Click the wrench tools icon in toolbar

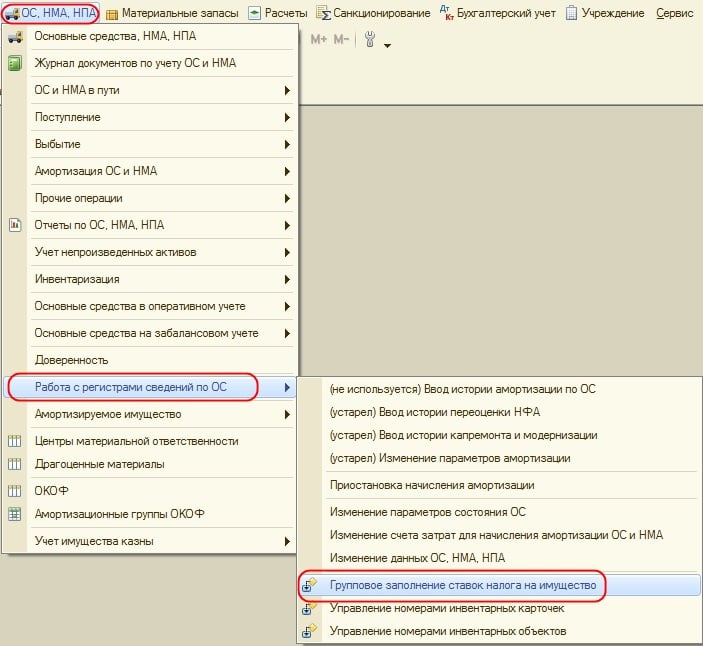pyautogui.click(x=369, y=40)
